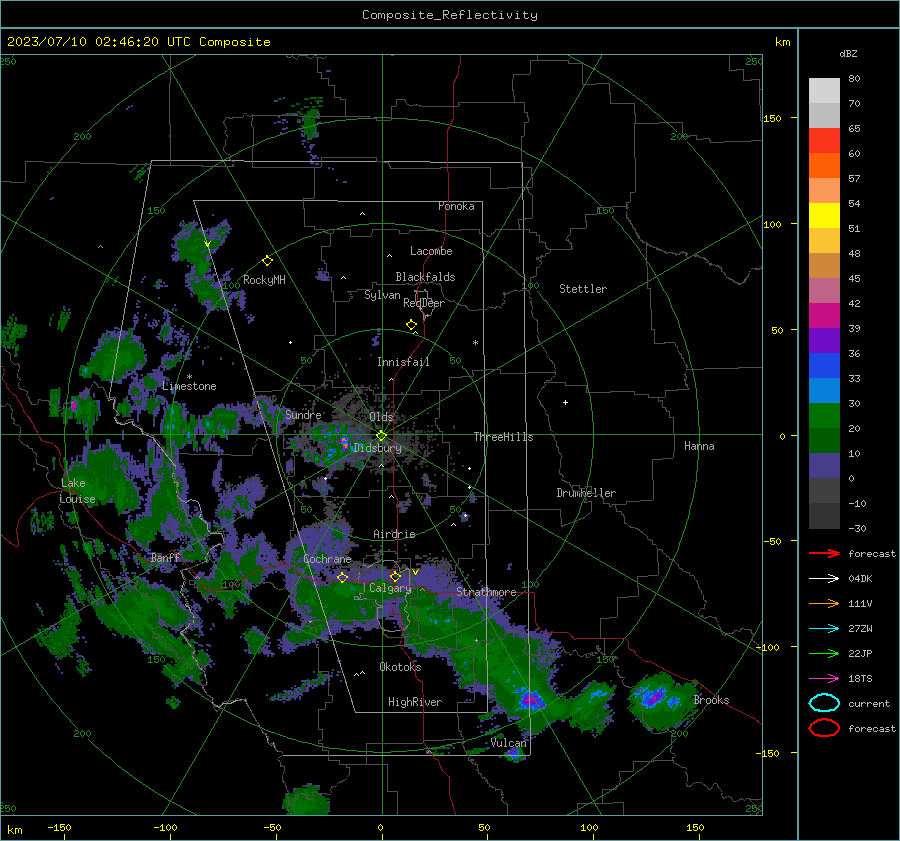Viewport: 900px width, 841px height.
Task: Click the Composite_Reflectivity title
Action: [449, 15]
